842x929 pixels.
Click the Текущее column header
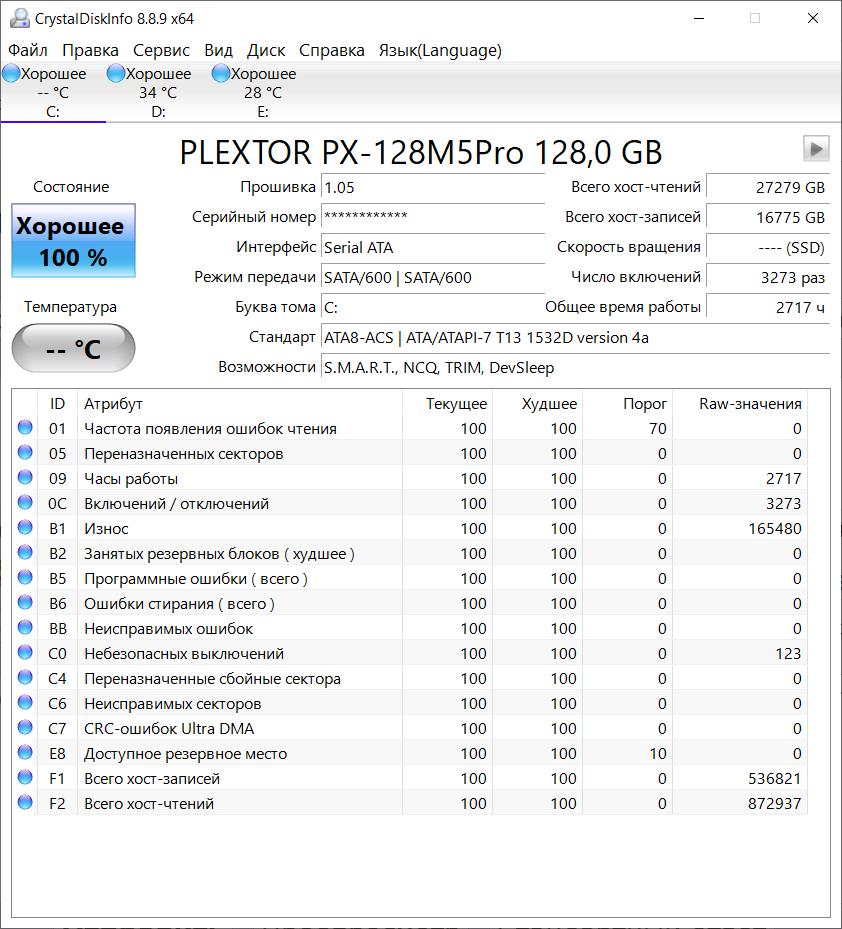(447, 403)
